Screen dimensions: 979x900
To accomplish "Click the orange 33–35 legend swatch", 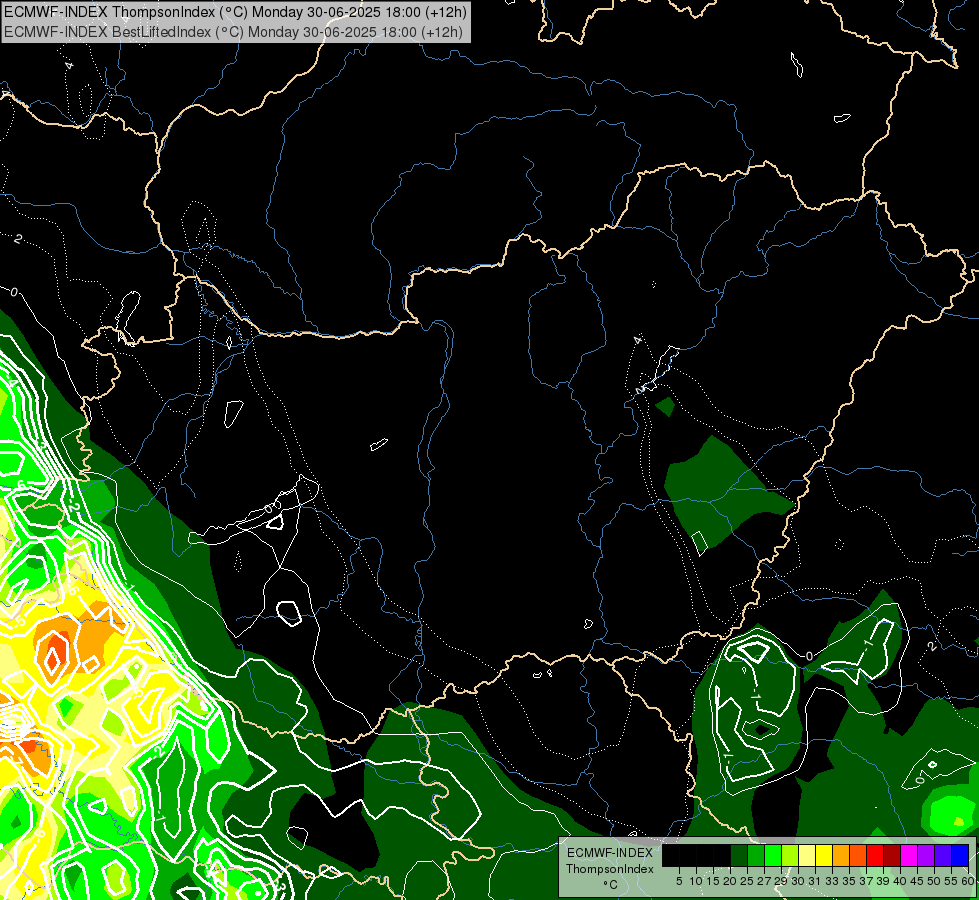I will pos(841,856).
